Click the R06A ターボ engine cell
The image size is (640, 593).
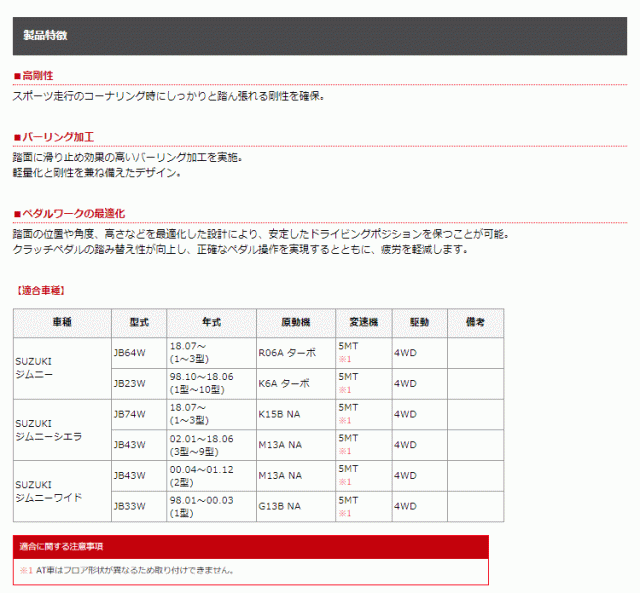pyautogui.click(x=286, y=353)
